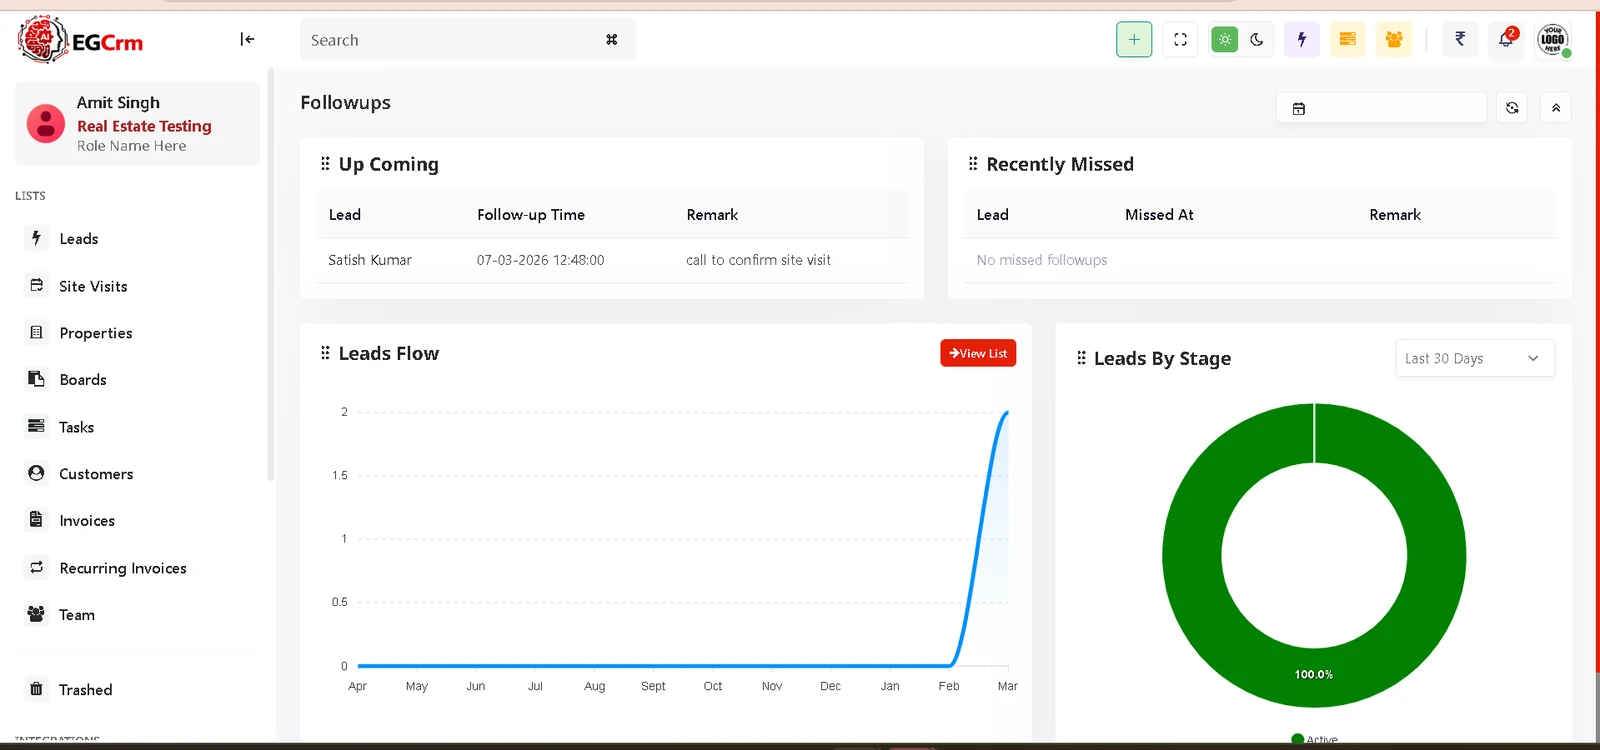Open Site Visits in the sidebar
The width and height of the screenshot is (1600, 750).
(x=93, y=286)
